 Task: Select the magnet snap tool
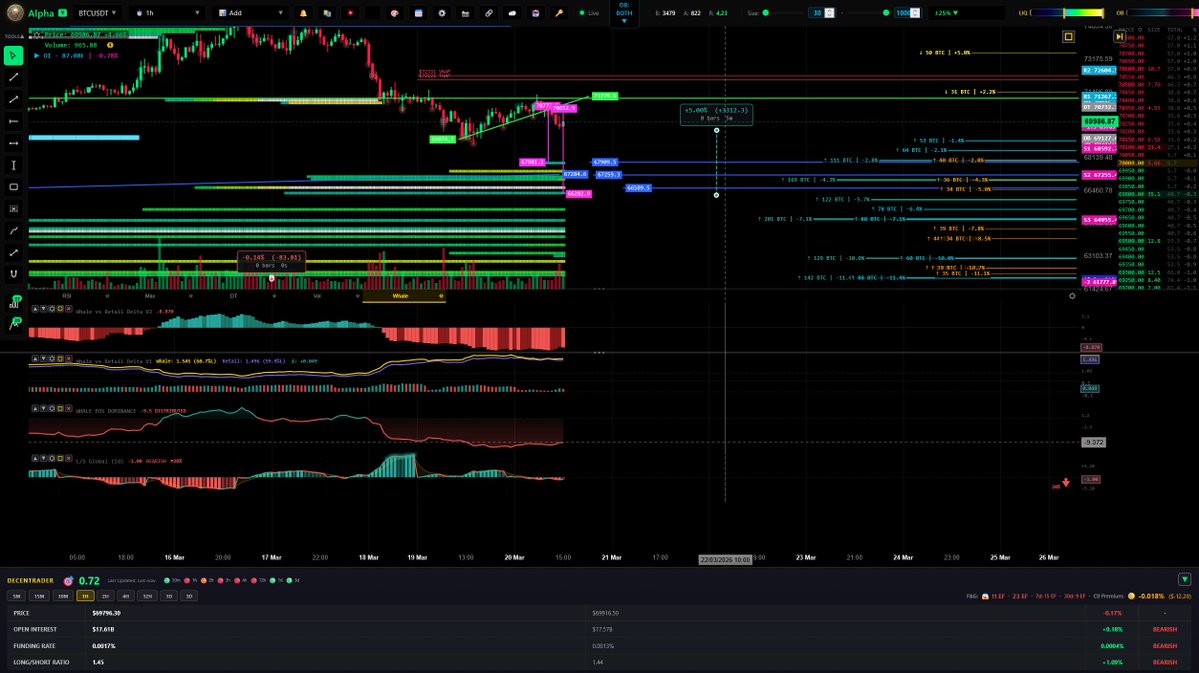13,274
